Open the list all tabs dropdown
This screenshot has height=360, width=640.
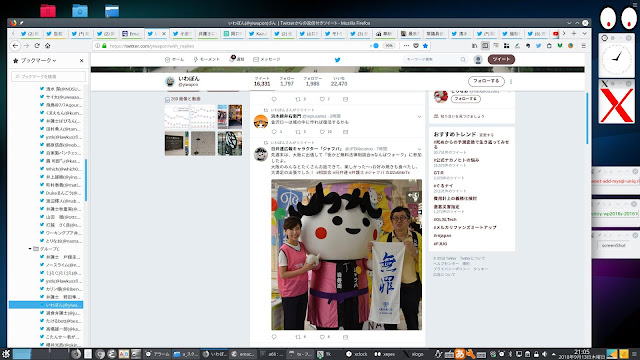click(x=584, y=33)
